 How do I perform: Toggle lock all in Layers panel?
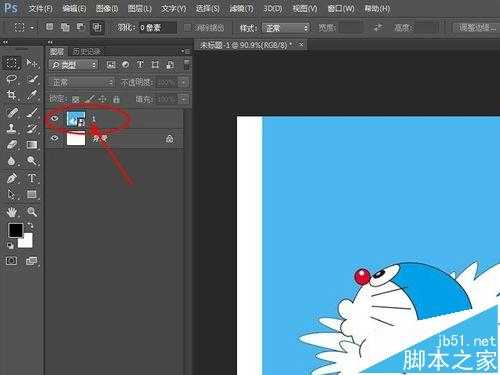[116, 99]
